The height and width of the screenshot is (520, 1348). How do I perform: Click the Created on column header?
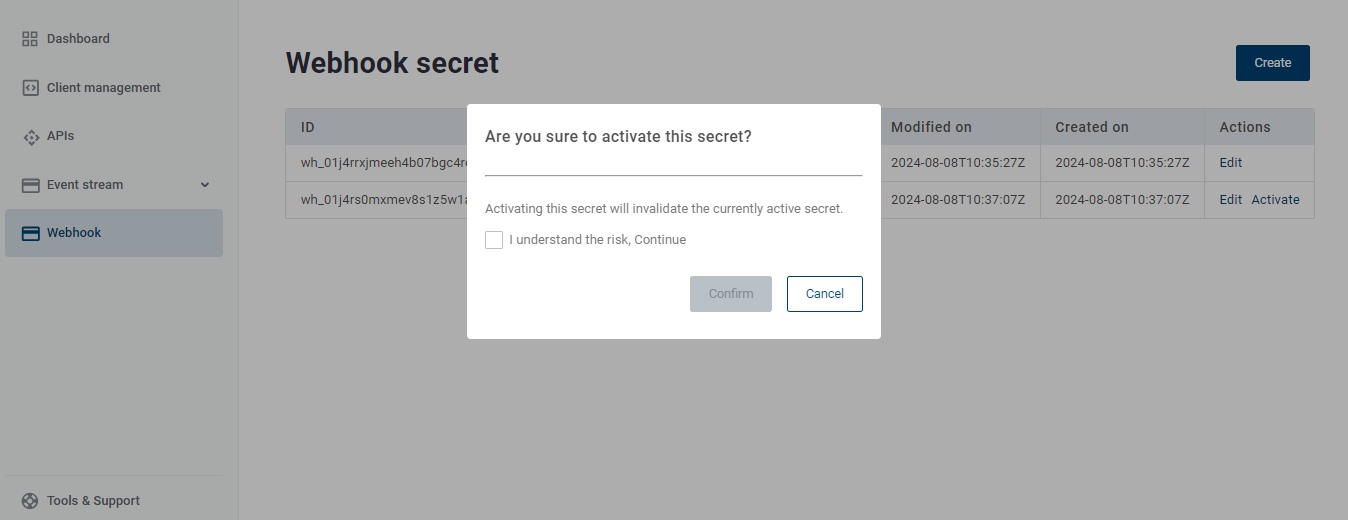pos(1092,127)
